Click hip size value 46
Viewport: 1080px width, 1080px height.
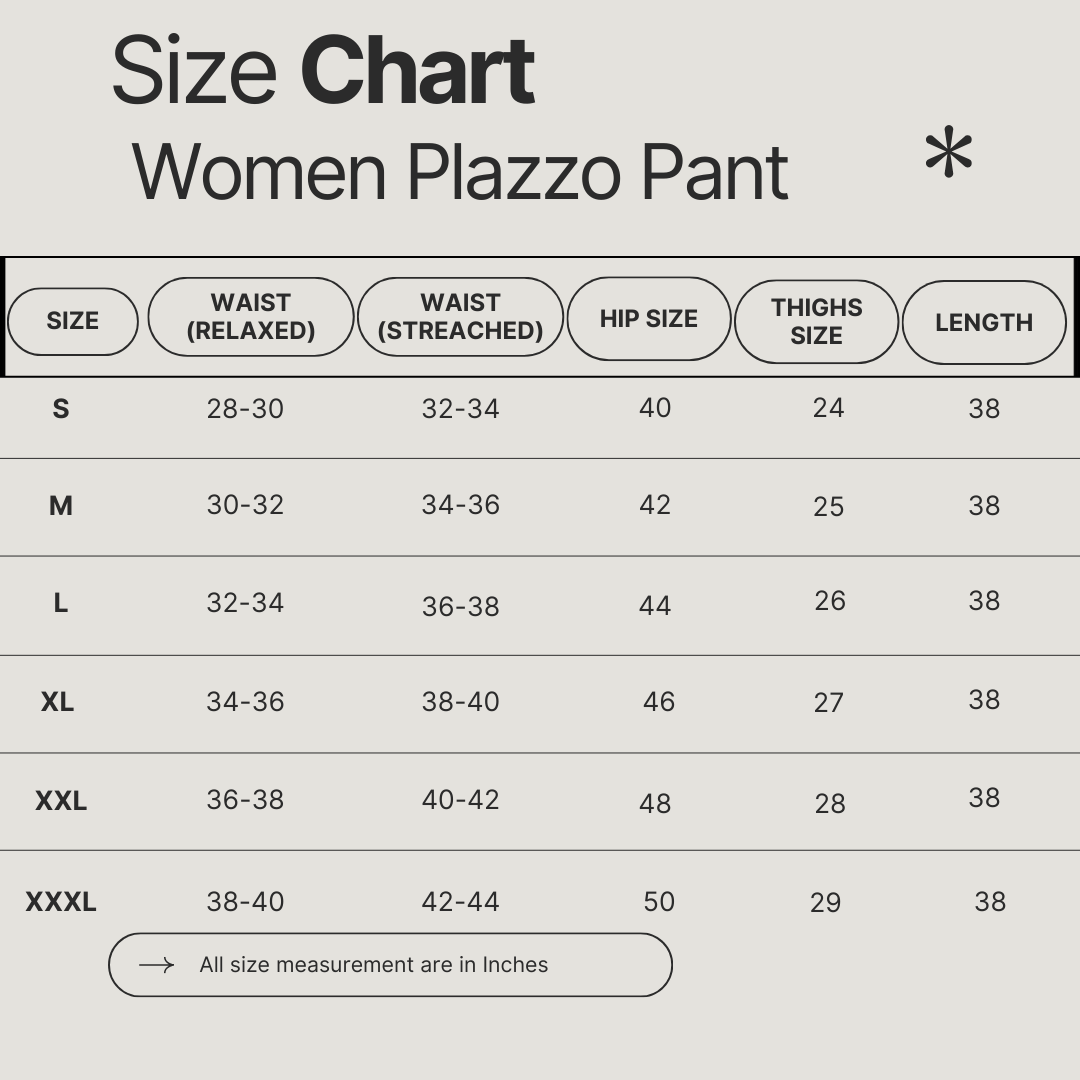pyautogui.click(x=659, y=702)
